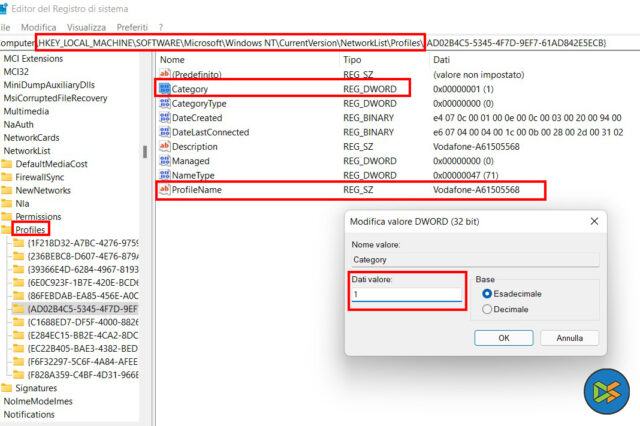Viewport: 640px width, 426px height.
Task: Select the Esadecimale radio button
Action: pos(487,293)
